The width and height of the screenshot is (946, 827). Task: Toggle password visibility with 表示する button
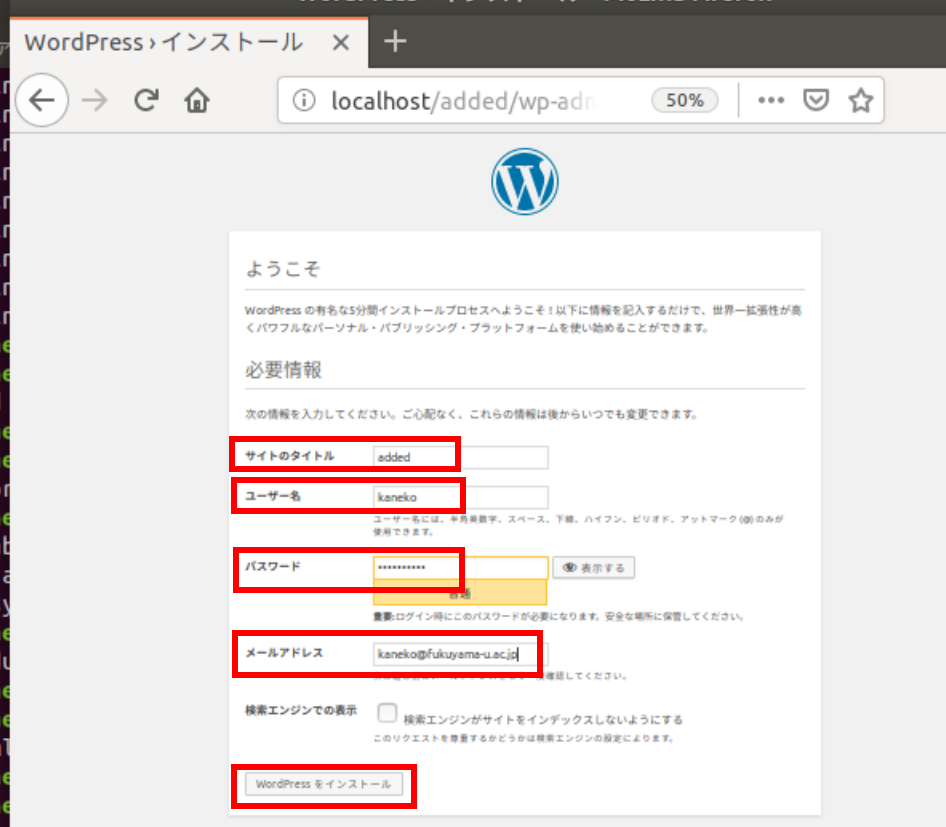[594, 568]
